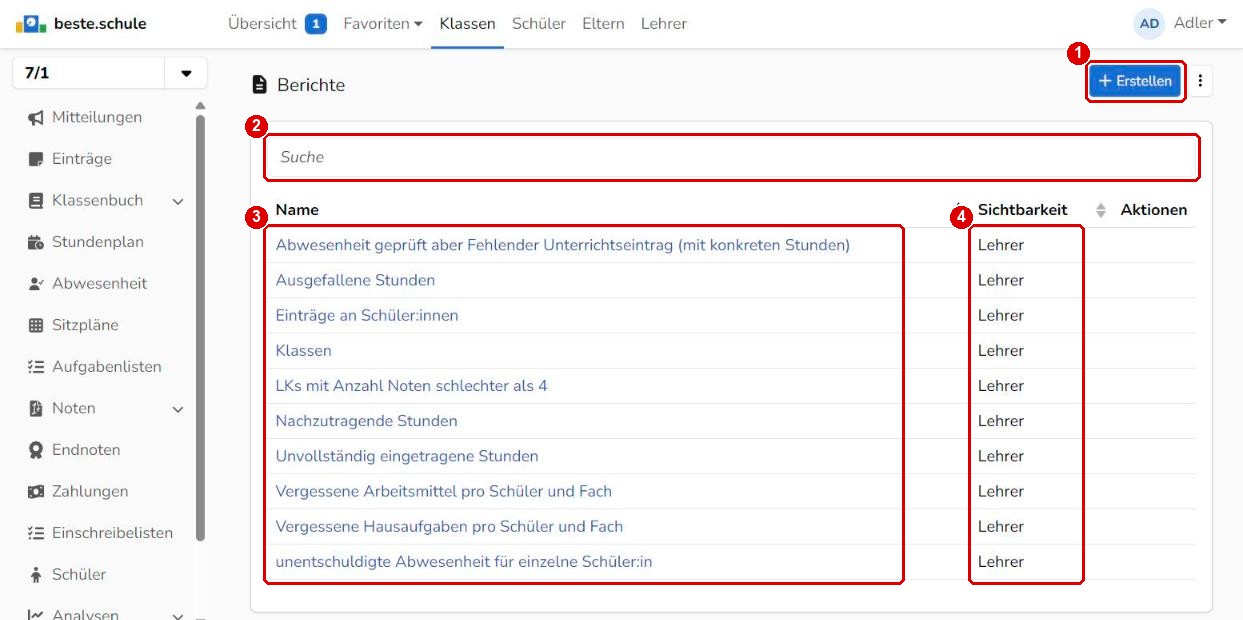Click the sidebar vertical scrollbar
This screenshot has height=620, width=1243.
200,327
